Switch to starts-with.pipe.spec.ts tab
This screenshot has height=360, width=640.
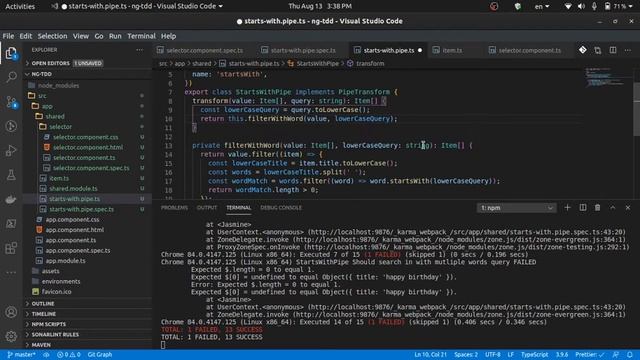coord(303,50)
